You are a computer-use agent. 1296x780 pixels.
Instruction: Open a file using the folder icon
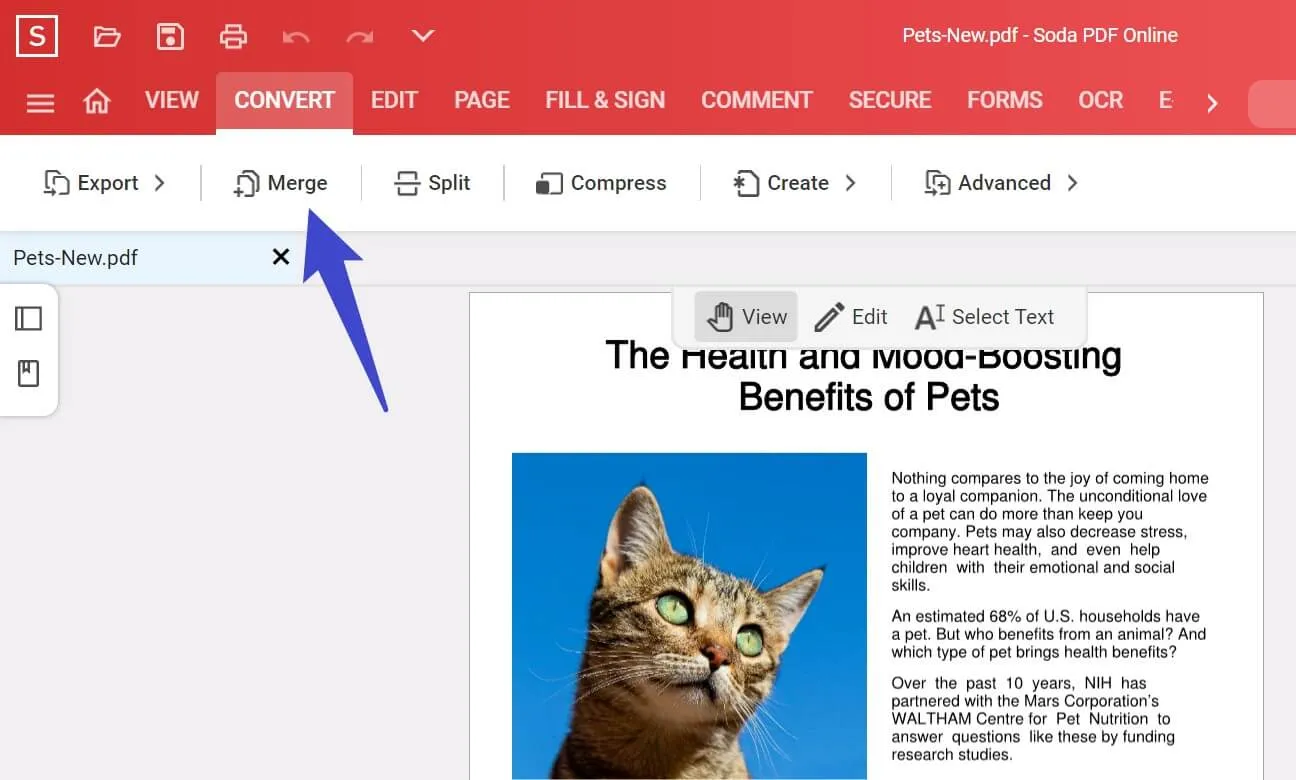(x=106, y=36)
